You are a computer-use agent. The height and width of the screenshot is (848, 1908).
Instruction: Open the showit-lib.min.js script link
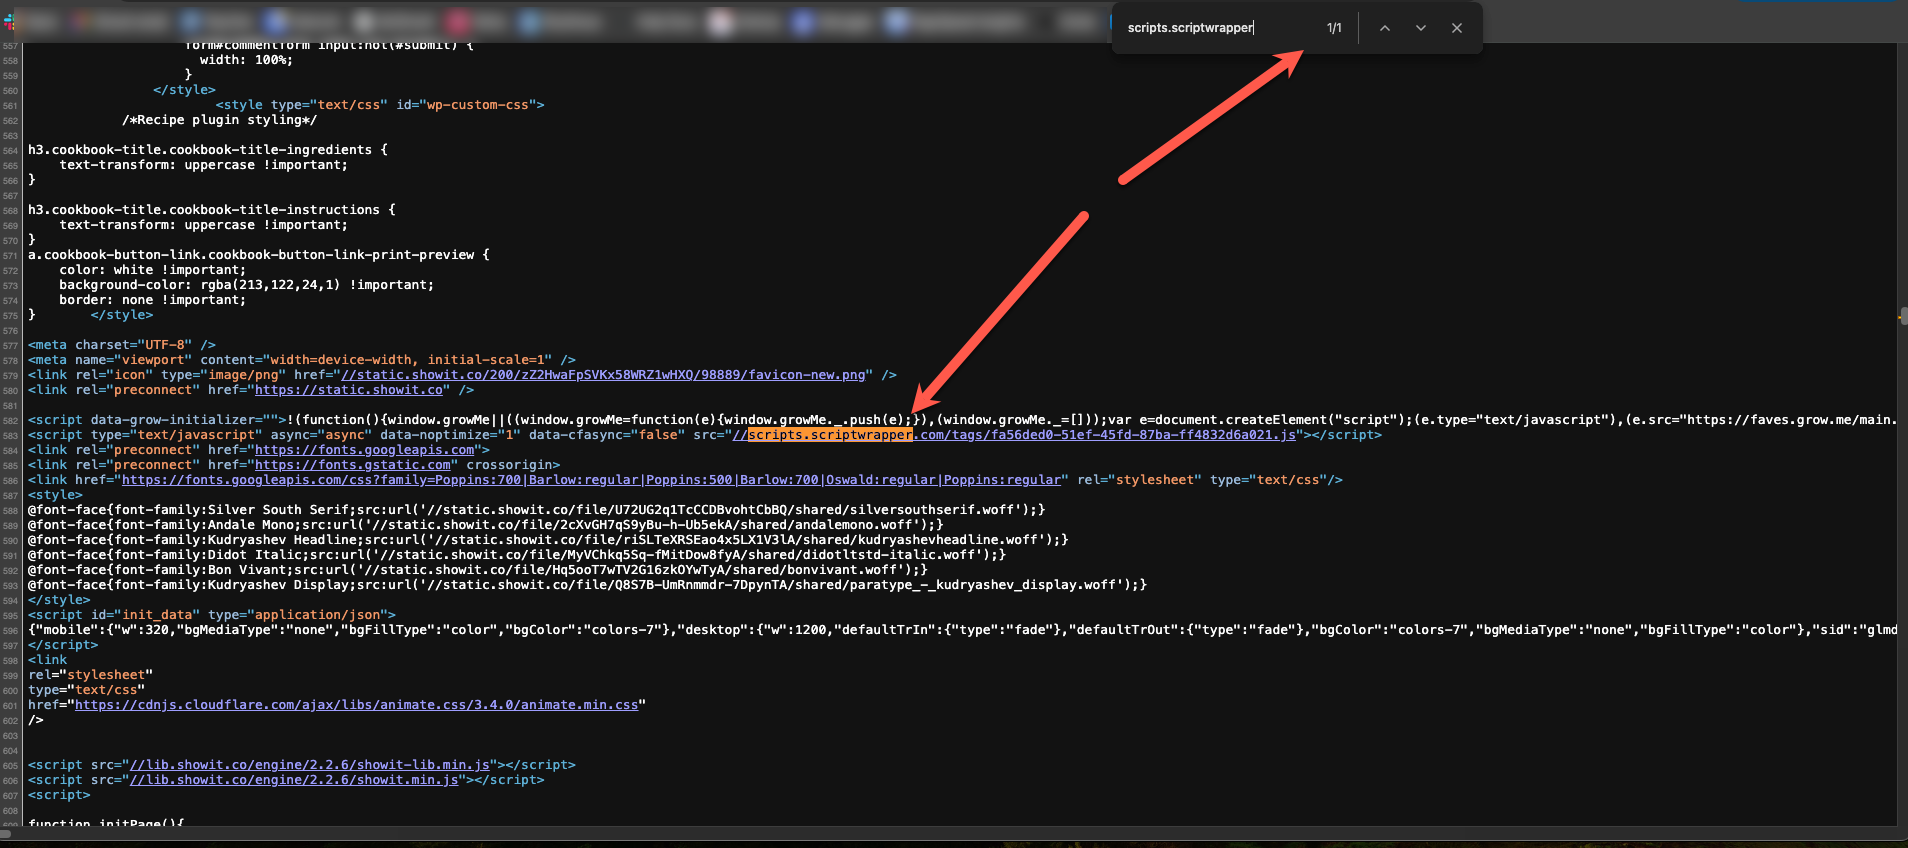click(x=310, y=765)
